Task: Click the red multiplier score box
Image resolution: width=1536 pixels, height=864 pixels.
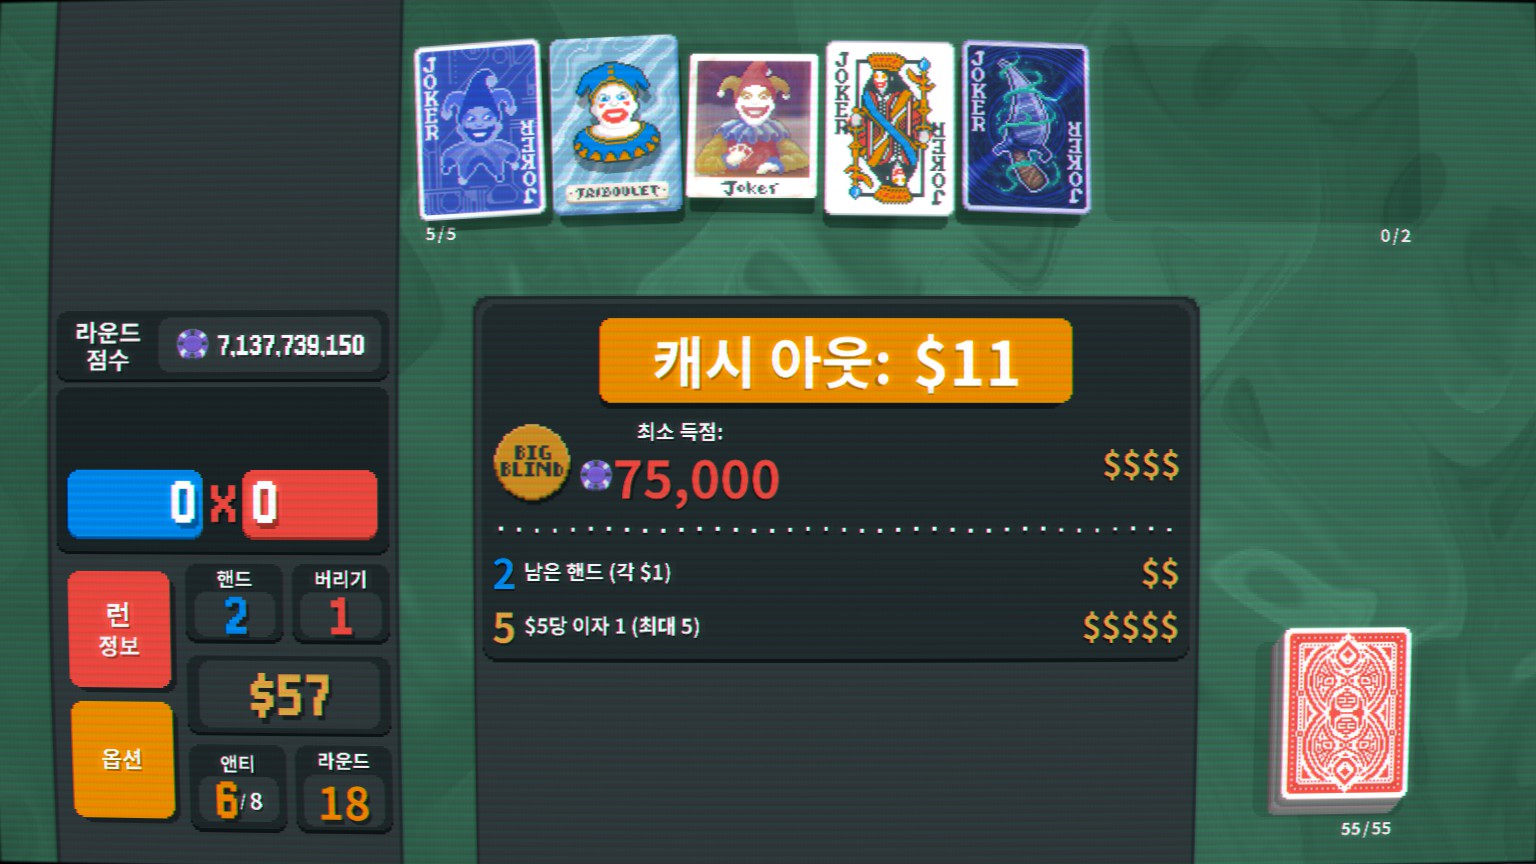Action: (x=310, y=503)
